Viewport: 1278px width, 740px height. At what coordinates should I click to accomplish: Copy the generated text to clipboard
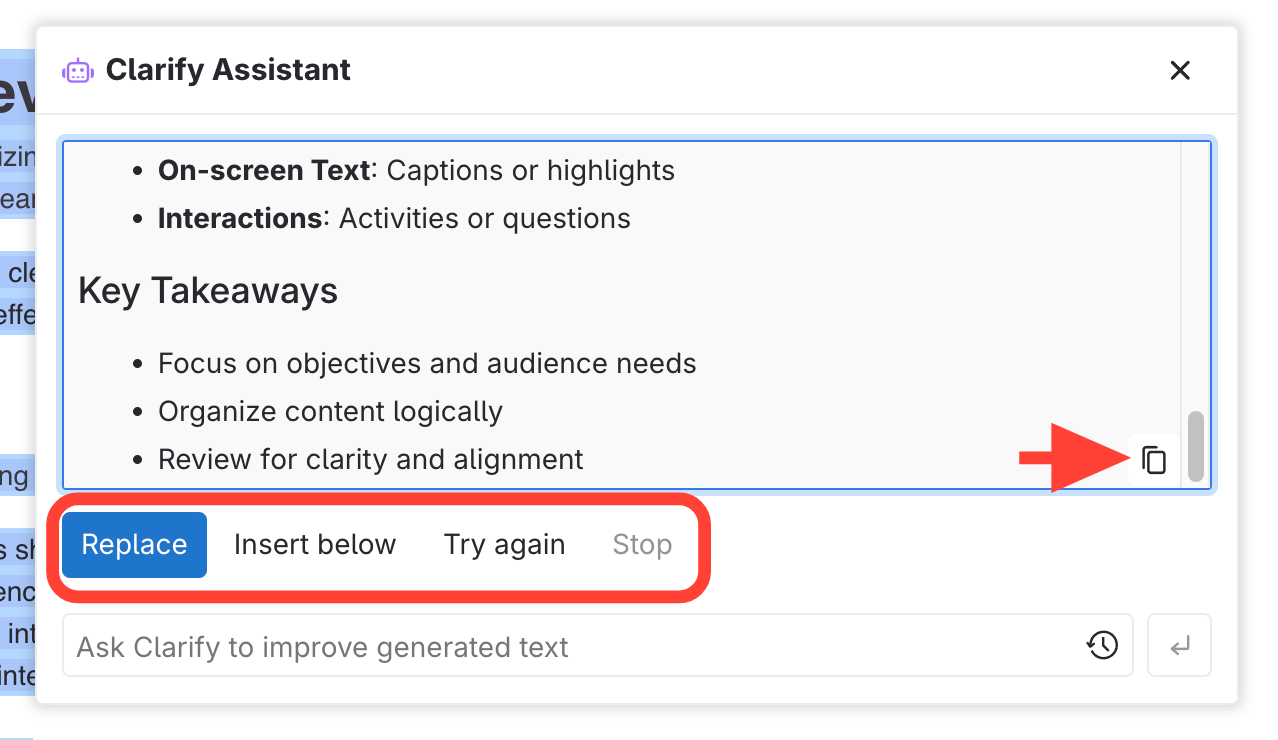click(x=1154, y=460)
